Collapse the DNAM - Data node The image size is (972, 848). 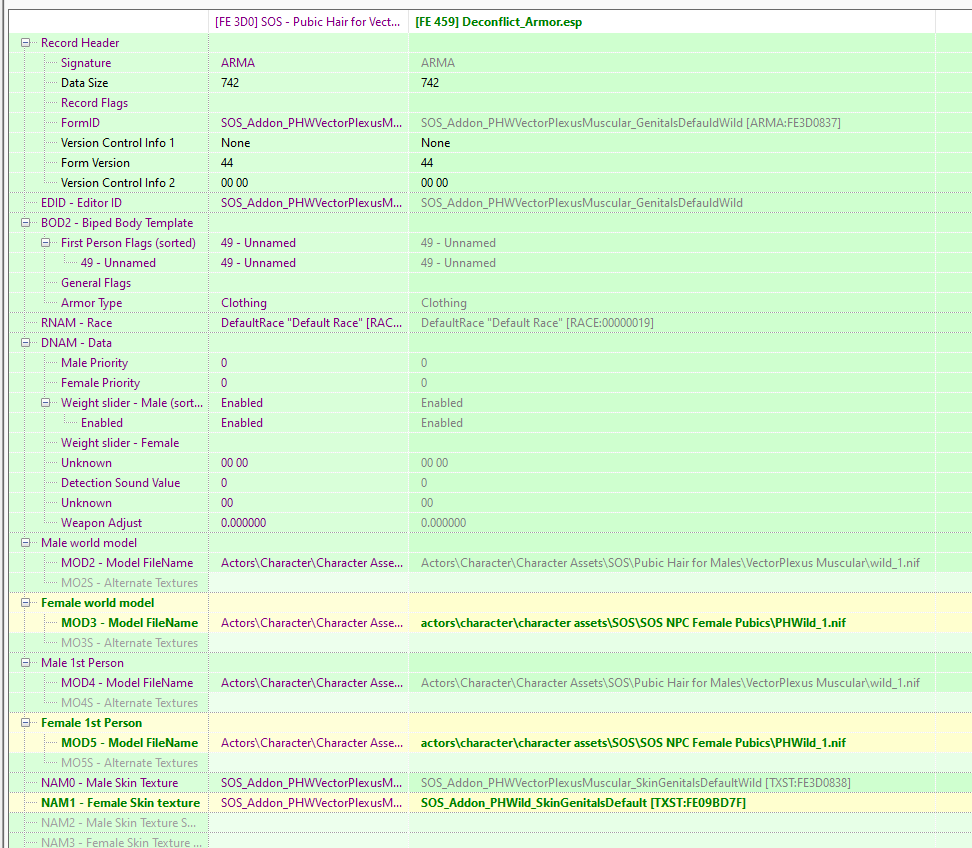(25, 343)
